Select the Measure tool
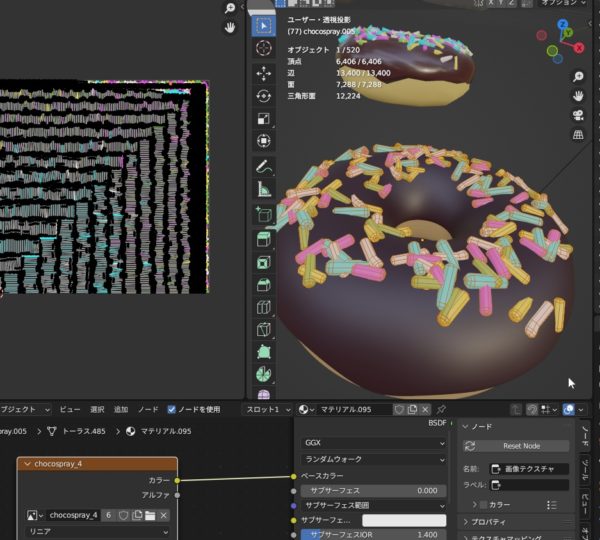The width and height of the screenshot is (600, 540). 263,188
